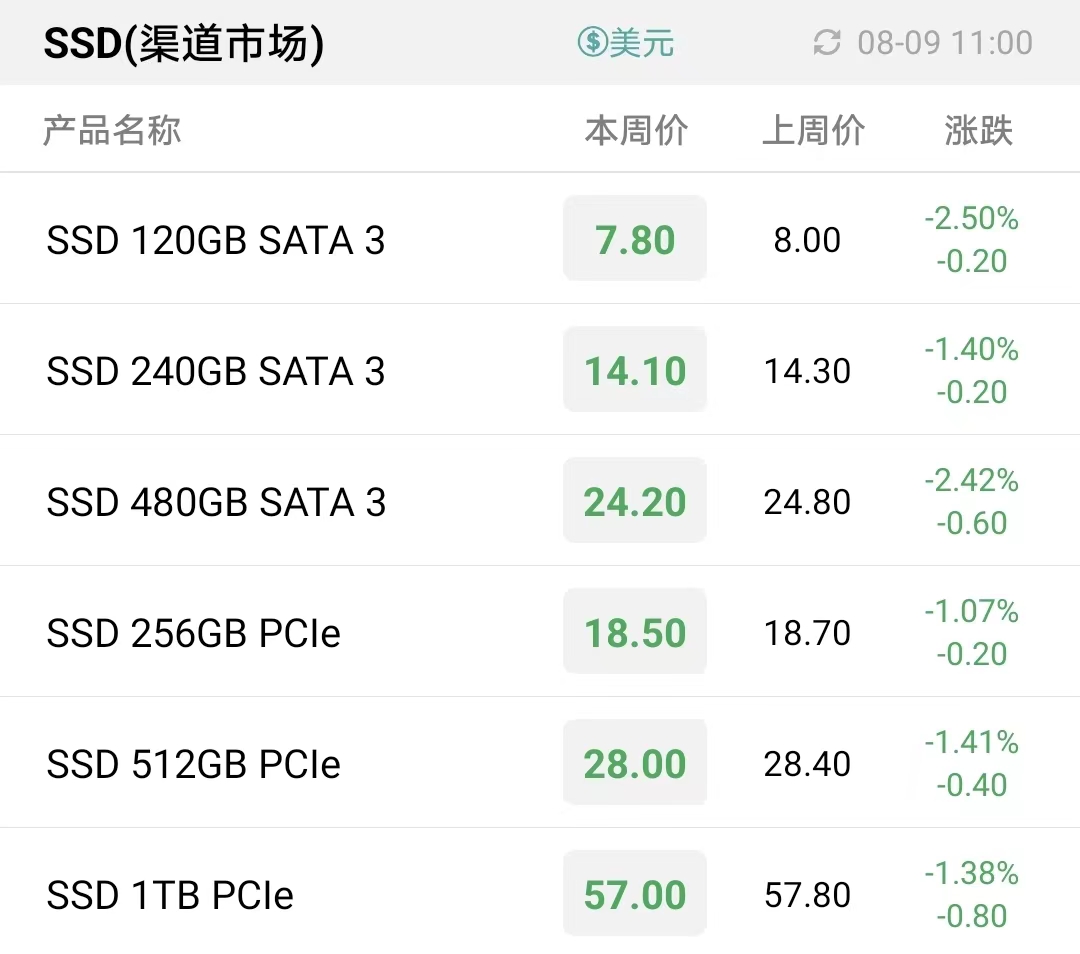Sort by the 涨跌 column header

click(x=978, y=130)
